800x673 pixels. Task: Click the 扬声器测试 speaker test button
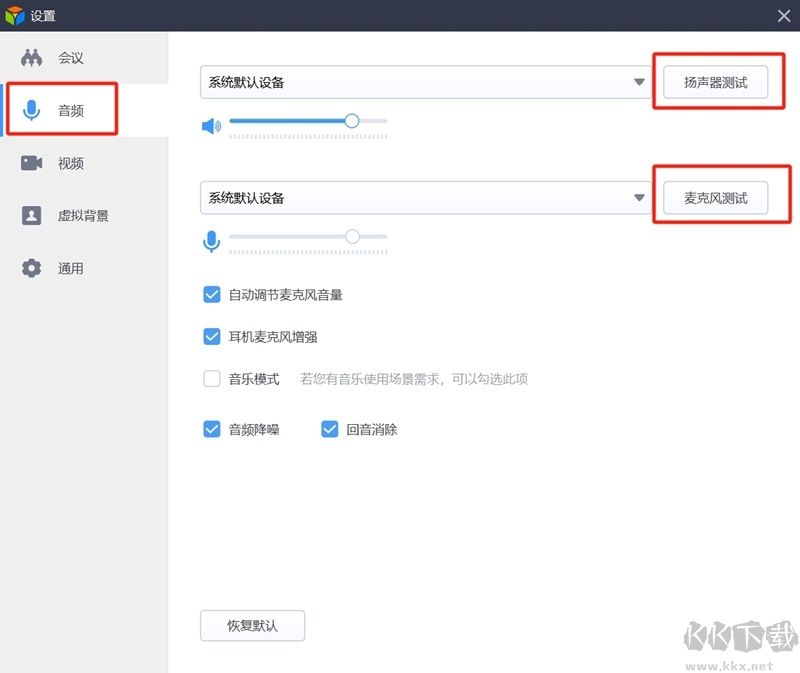pos(714,83)
